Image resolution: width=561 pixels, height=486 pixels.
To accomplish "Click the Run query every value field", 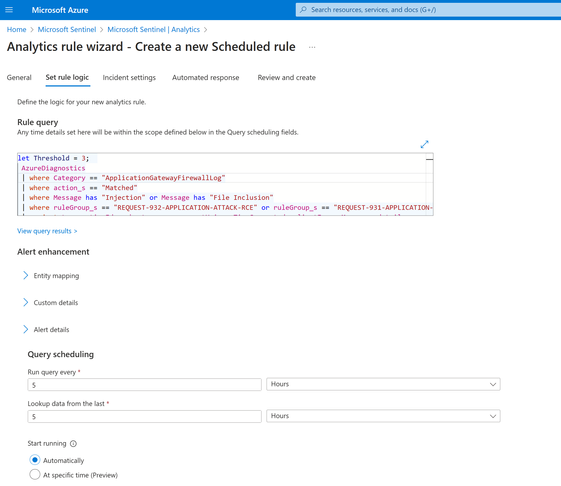I will pos(145,385).
